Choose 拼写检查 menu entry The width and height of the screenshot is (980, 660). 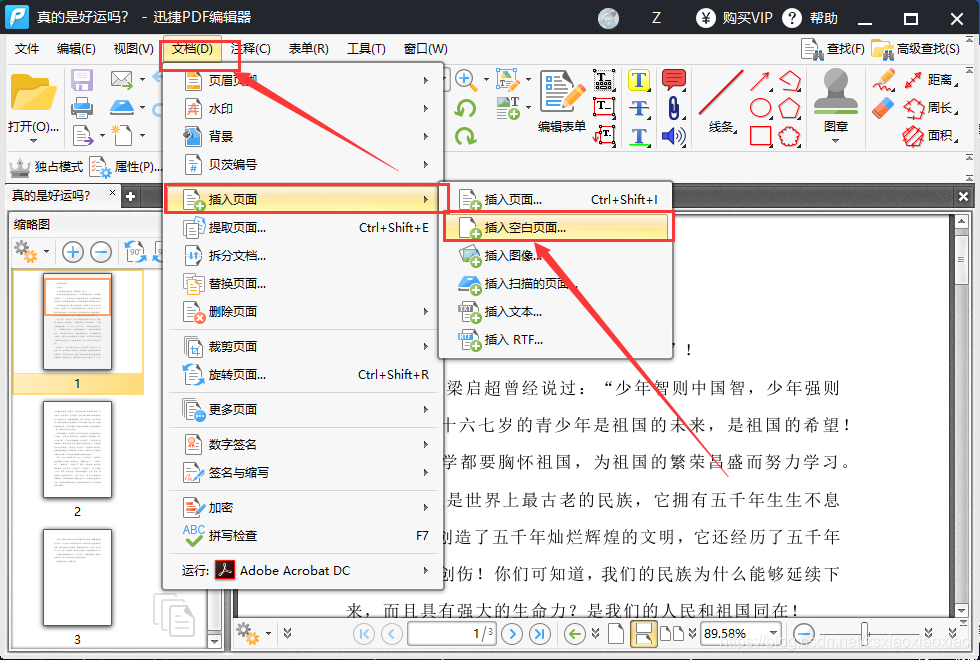point(303,536)
